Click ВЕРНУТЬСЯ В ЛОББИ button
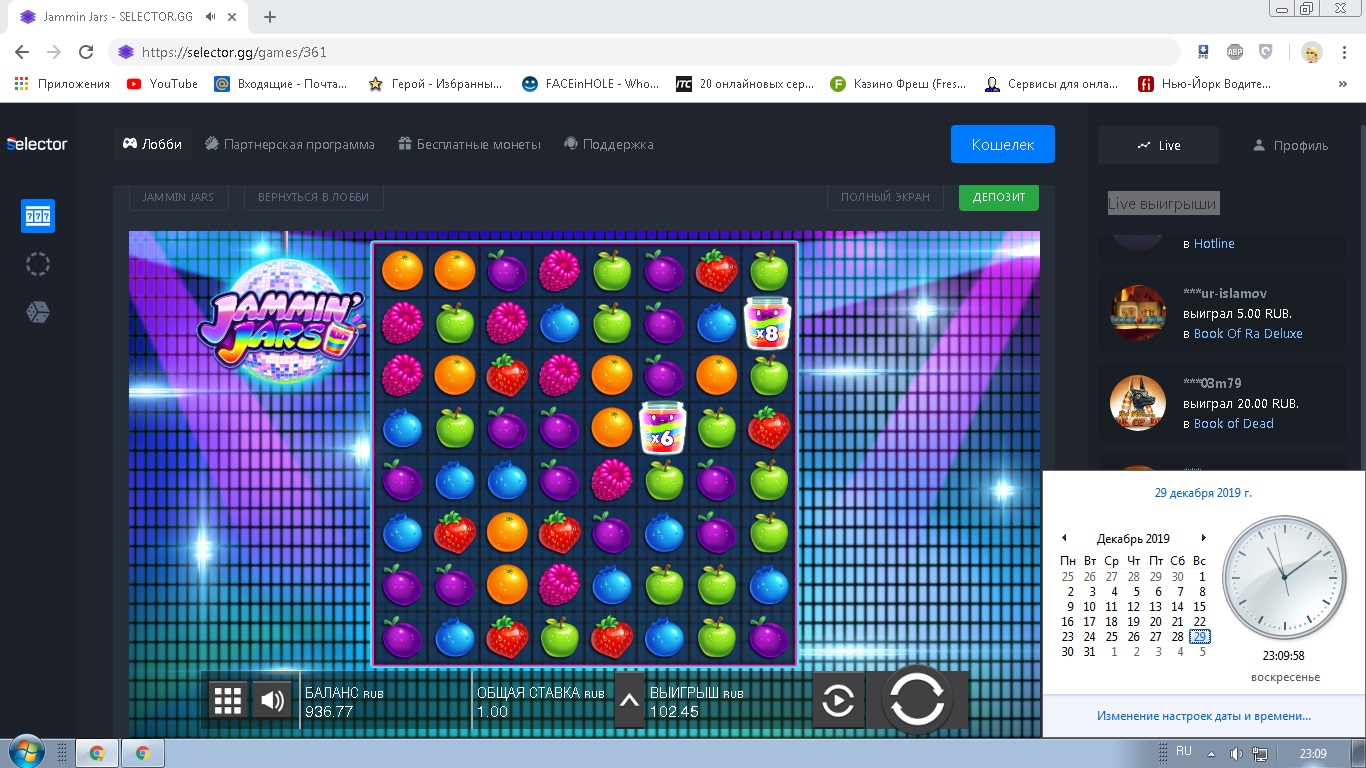 pos(313,197)
